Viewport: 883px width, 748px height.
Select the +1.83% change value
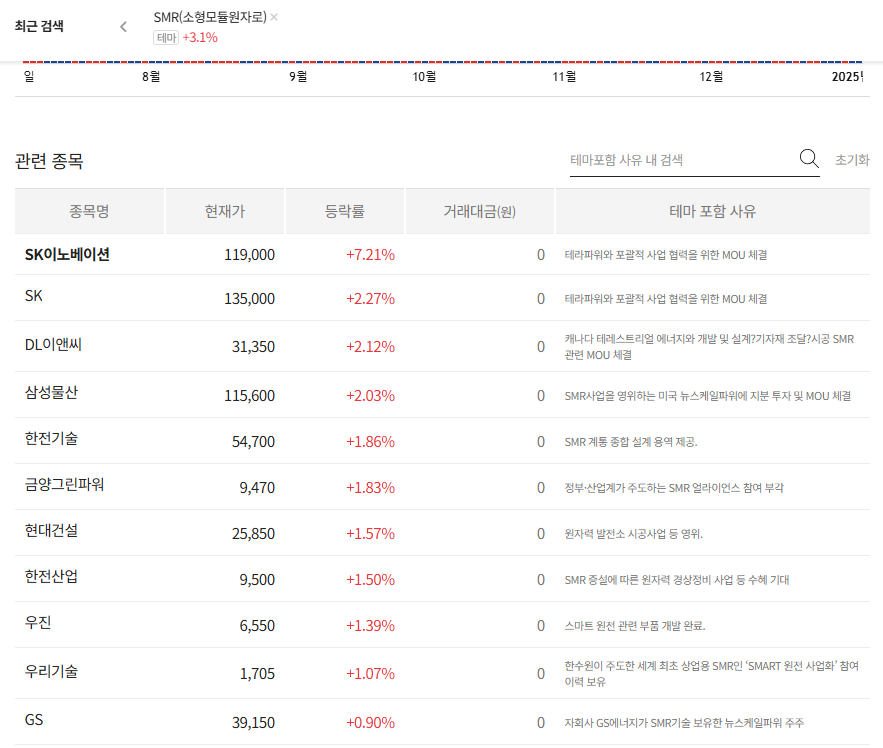370,487
